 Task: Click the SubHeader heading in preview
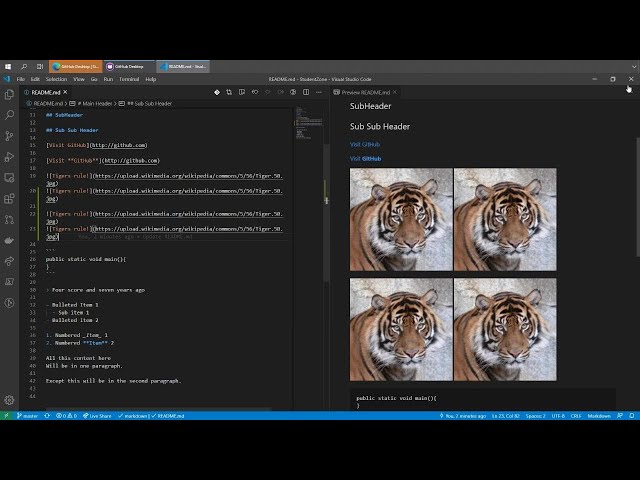[x=370, y=106]
